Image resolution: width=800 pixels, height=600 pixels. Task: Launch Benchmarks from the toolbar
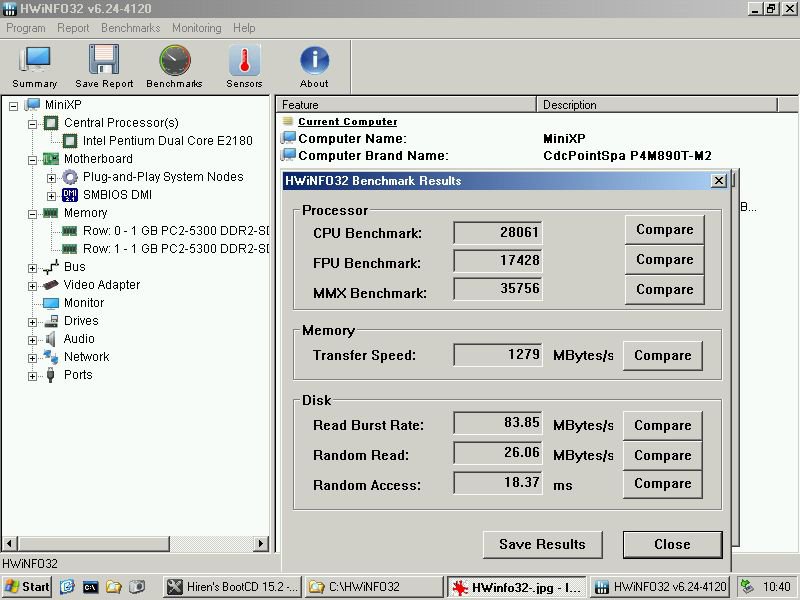pyautogui.click(x=174, y=66)
